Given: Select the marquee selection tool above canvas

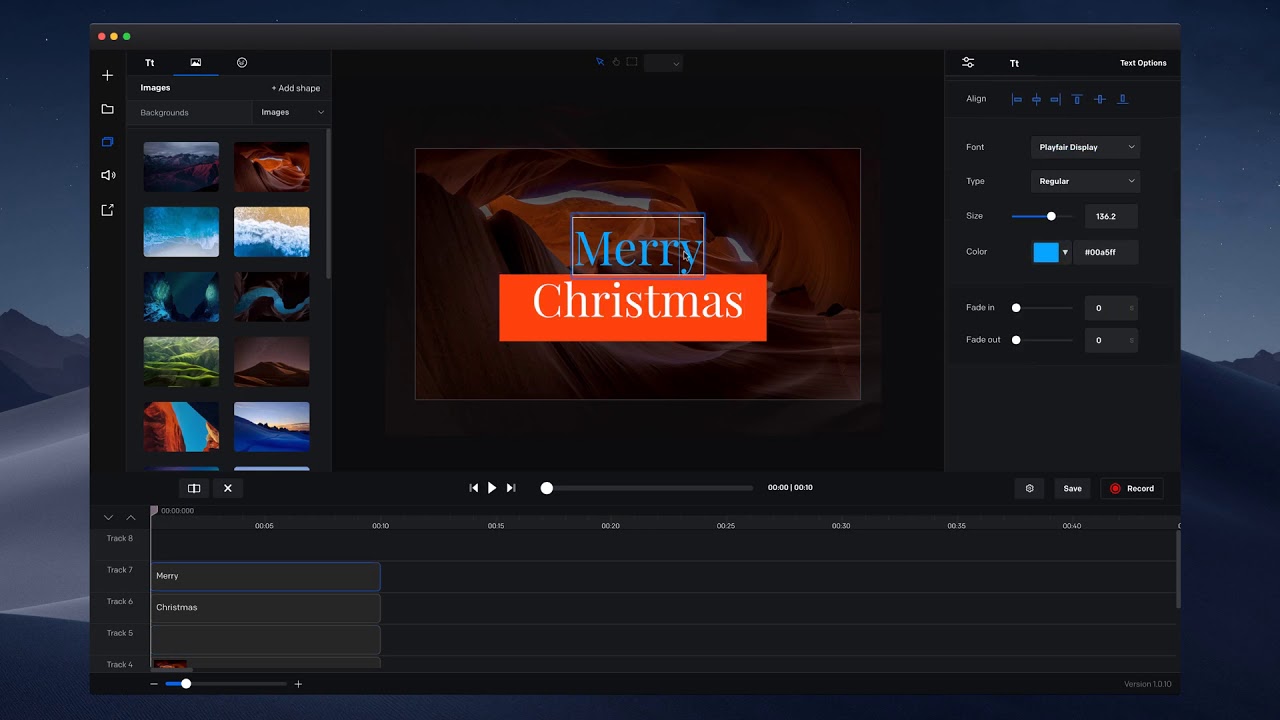Looking at the screenshot, I should 632,62.
